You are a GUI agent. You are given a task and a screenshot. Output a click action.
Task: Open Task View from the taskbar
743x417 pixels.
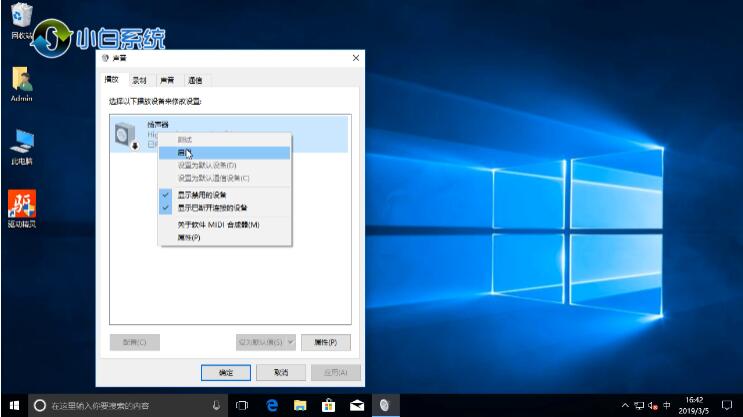tap(242, 406)
